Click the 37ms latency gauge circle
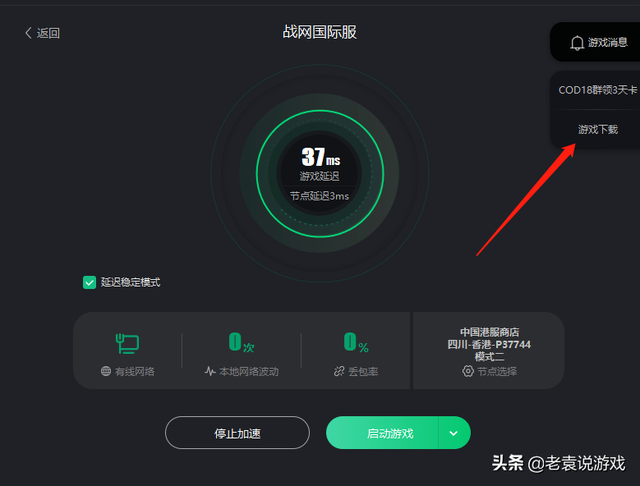640x486 pixels. coord(320,173)
